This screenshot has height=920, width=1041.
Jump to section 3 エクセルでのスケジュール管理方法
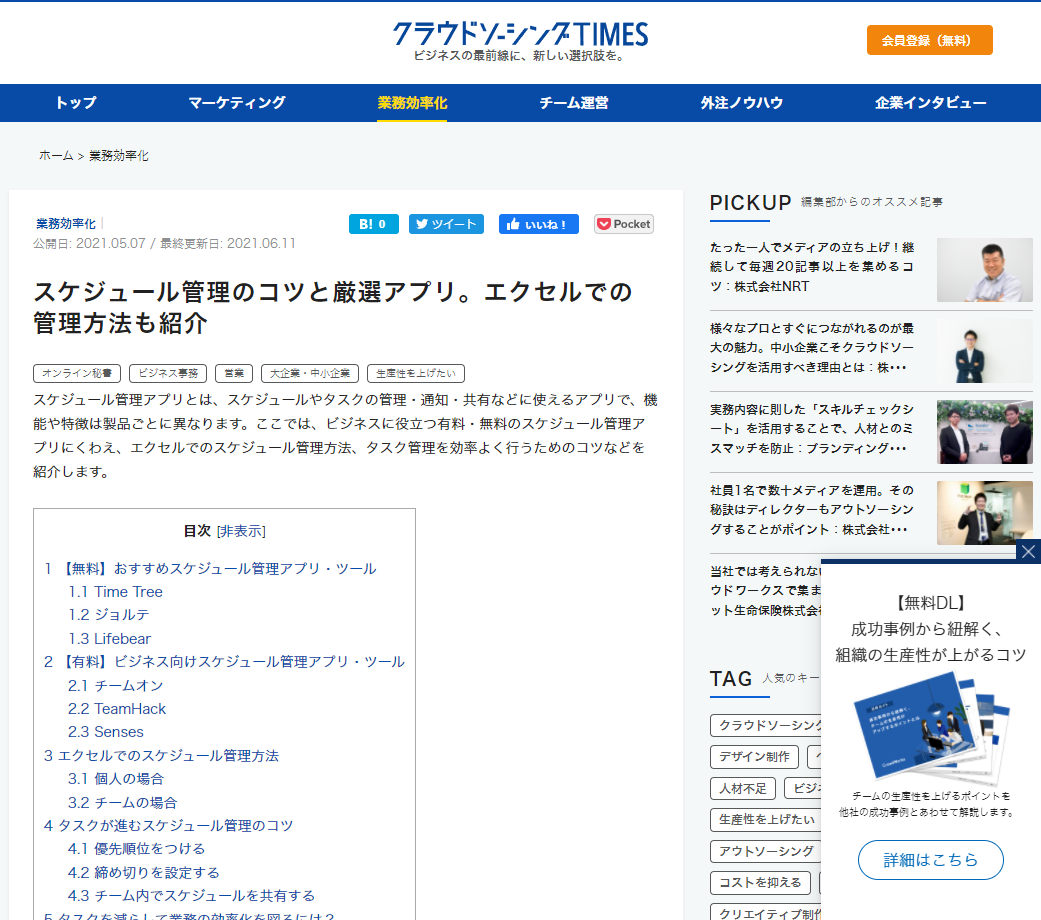161,755
